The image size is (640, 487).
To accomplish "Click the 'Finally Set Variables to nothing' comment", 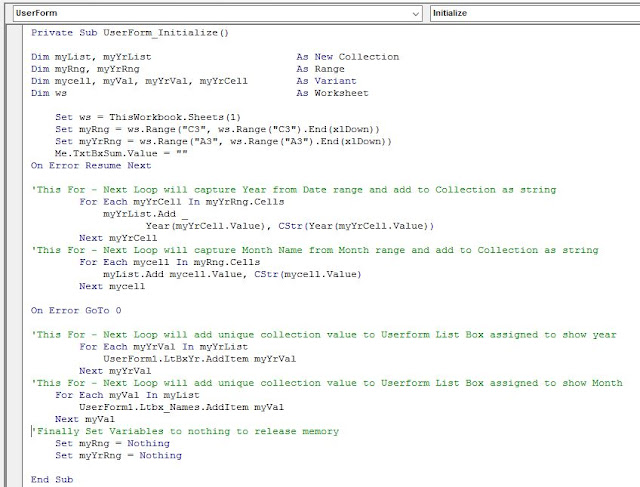I will click(185, 431).
